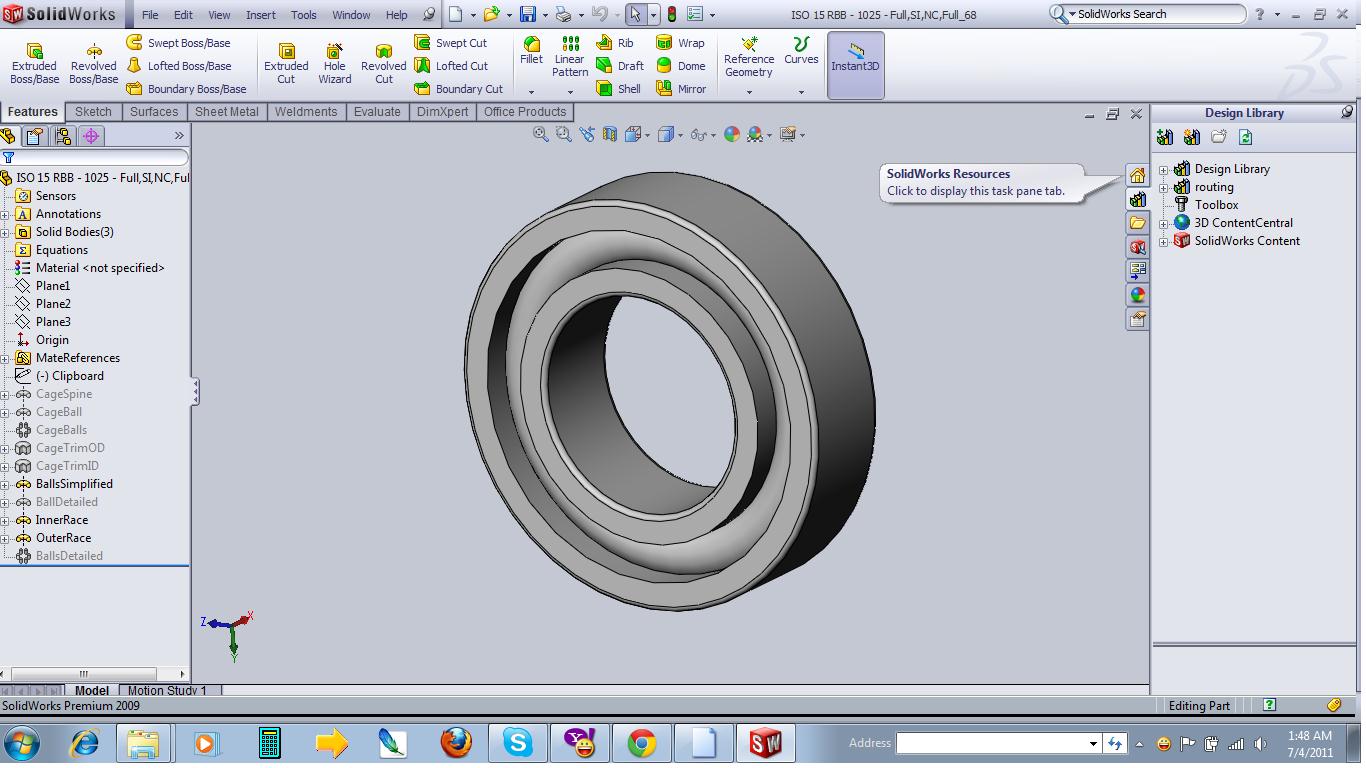Image resolution: width=1366 pixels, height=768 pixels.
Task: Switch to the ConfigurationManager tab
Action: (x=63, y=136)
